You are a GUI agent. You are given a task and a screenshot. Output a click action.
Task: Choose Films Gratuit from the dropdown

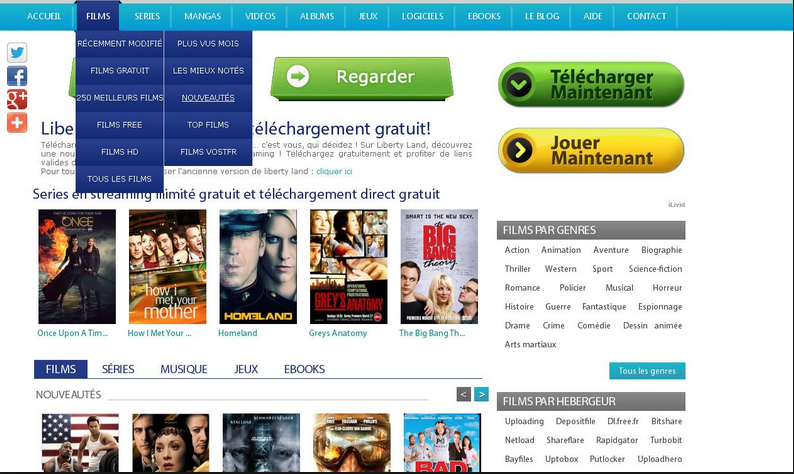pos(120,71)
